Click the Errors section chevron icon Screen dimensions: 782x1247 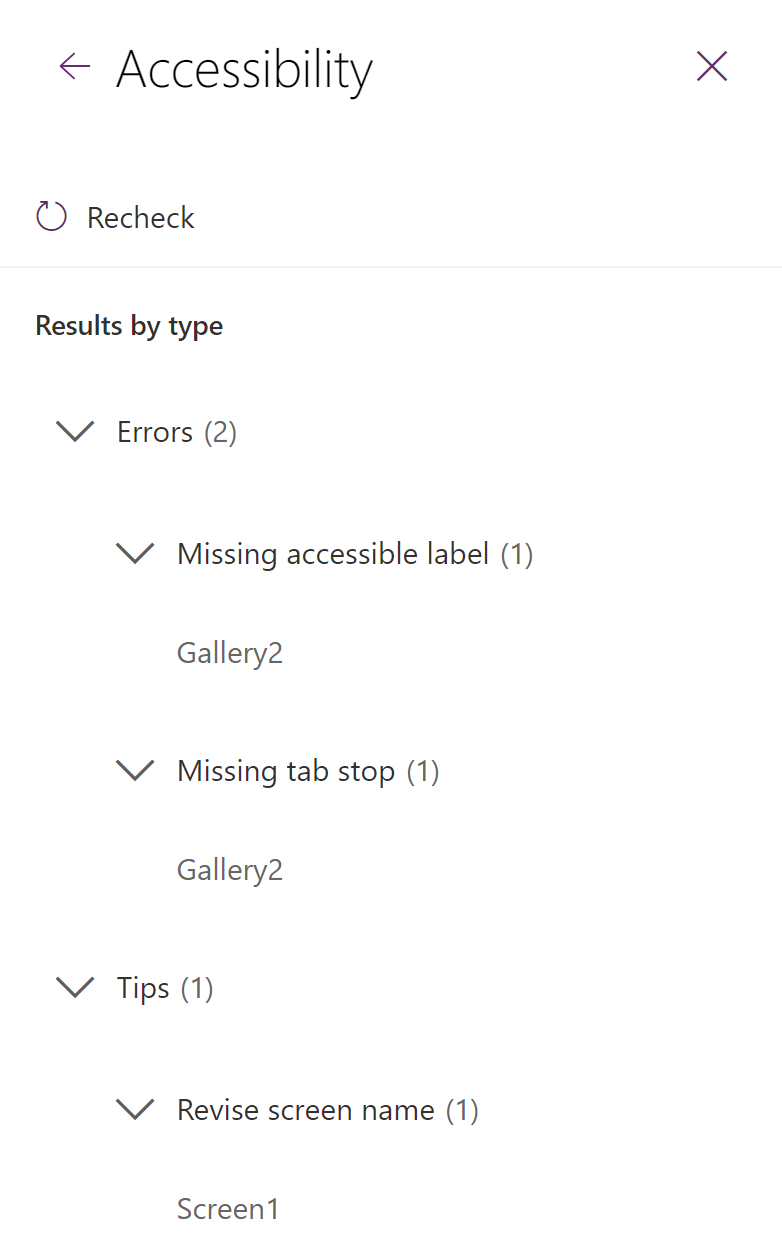[x=74, y=431]
